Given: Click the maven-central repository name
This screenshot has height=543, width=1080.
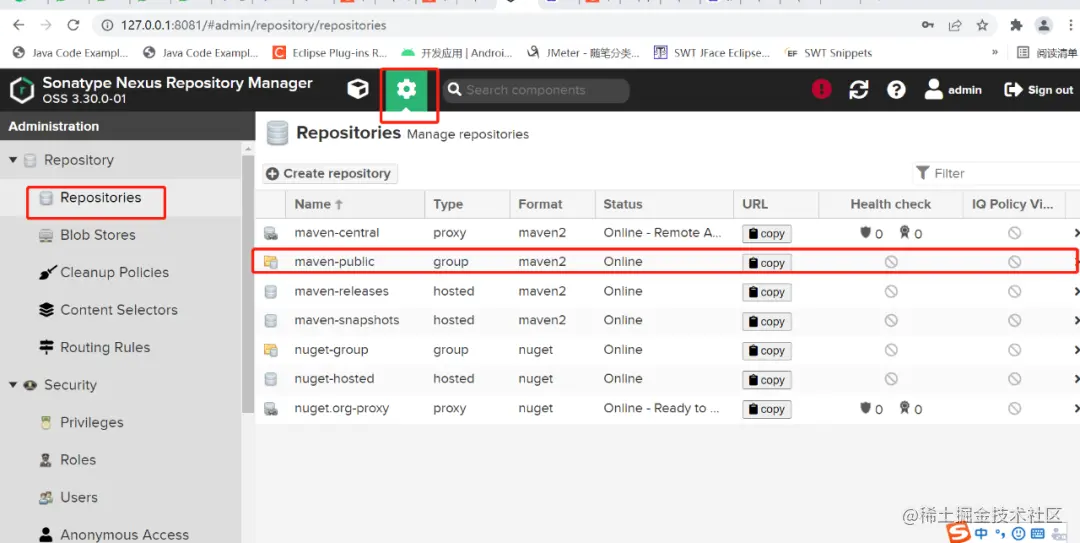Looking at the screenshot, I should point(337,233).
